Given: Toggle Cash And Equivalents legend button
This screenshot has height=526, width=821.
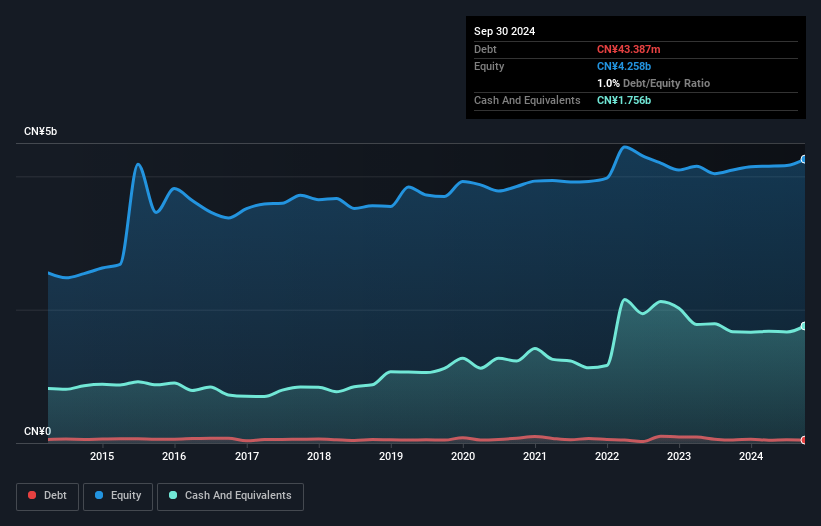Looking at the screenshot, I should pyautogui.click(x=230, y=496).
